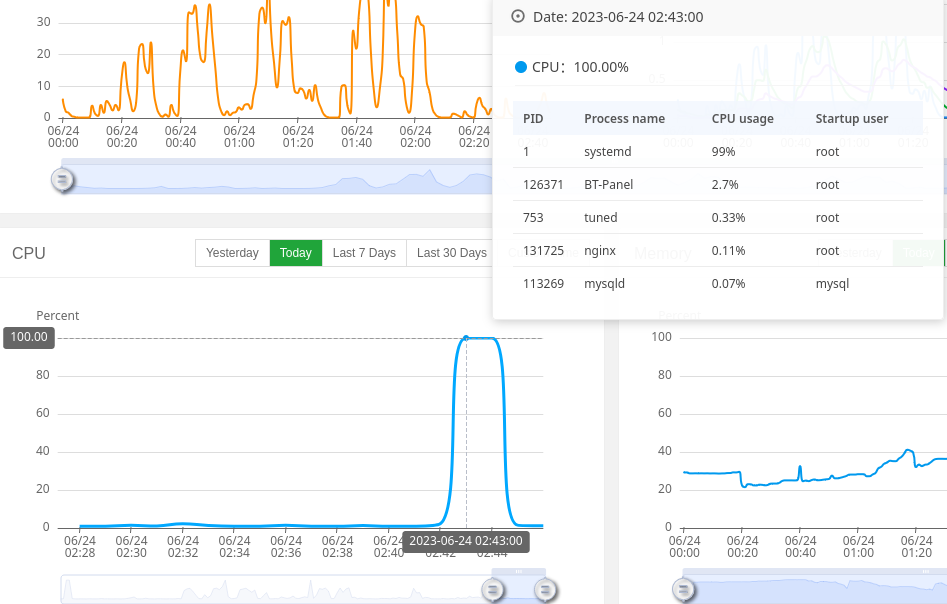This screenshot has width=947, height=604.
Task: Click the target icon beside Date
Action: pos(518,16)
